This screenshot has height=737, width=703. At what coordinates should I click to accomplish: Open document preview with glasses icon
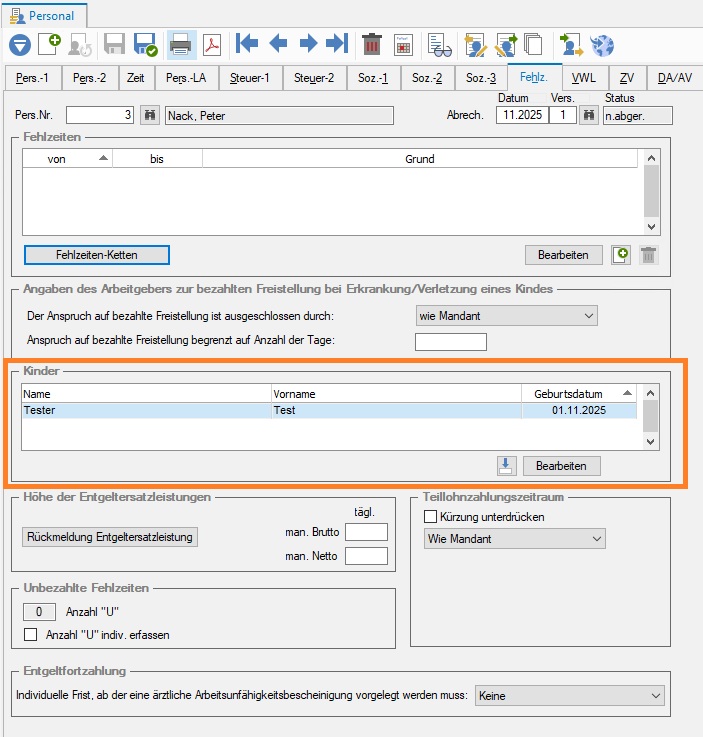click(439, 45)
